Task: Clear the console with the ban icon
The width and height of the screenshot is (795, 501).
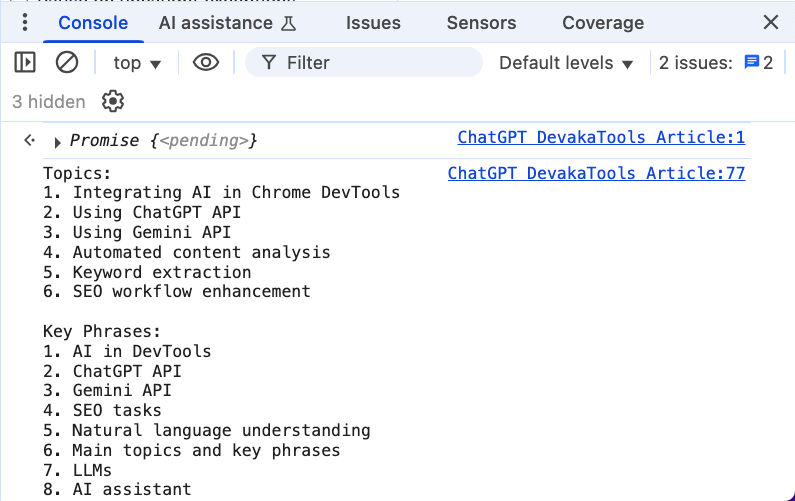Action: pyautogui.click(x=66, y=63)
